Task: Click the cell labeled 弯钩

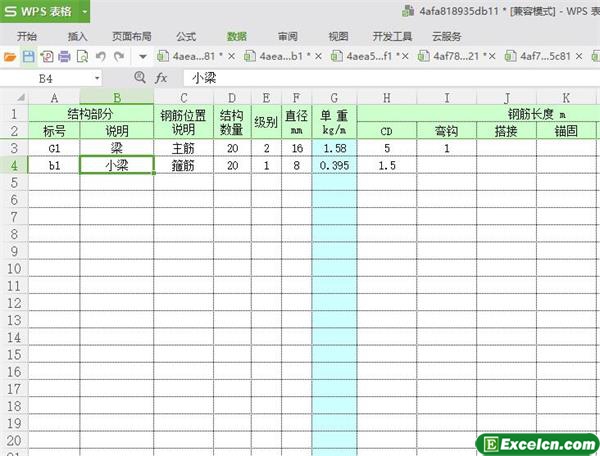Action: click(447, 131)
